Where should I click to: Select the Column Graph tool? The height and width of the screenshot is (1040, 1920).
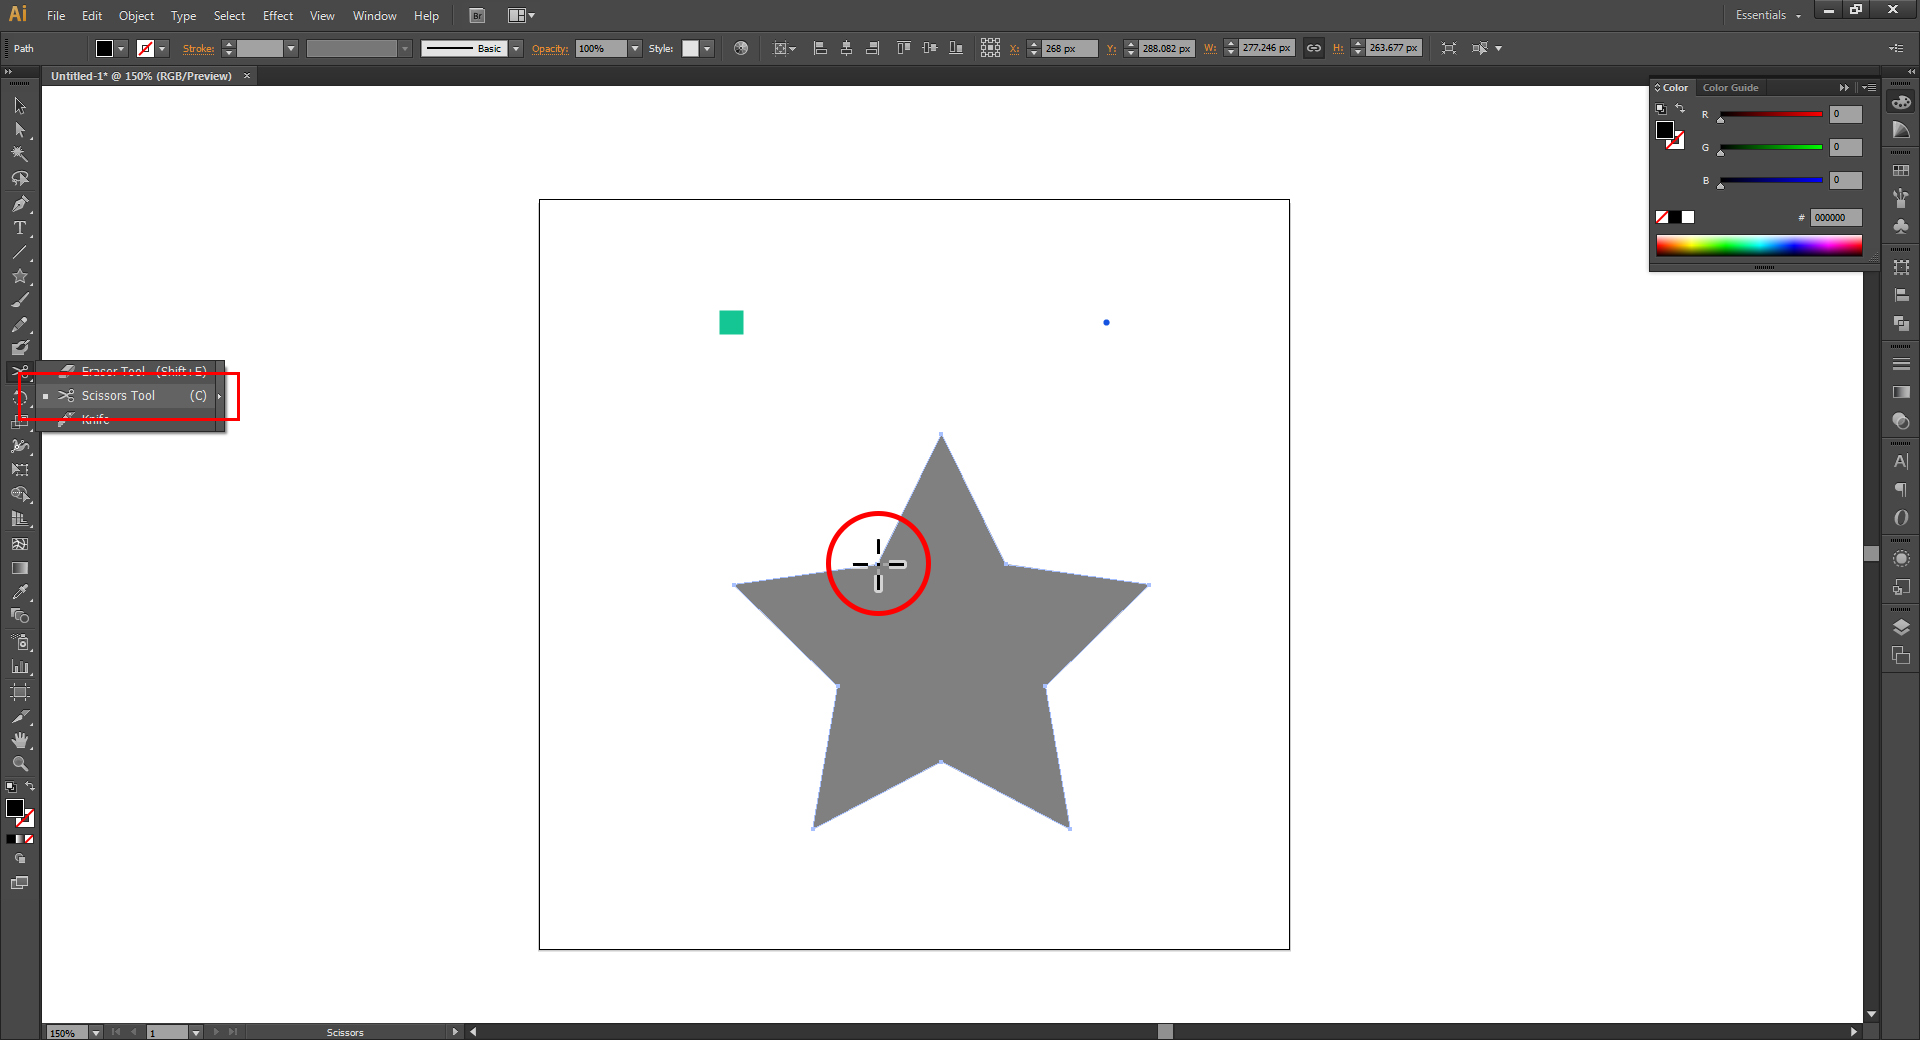coord(20,667)
